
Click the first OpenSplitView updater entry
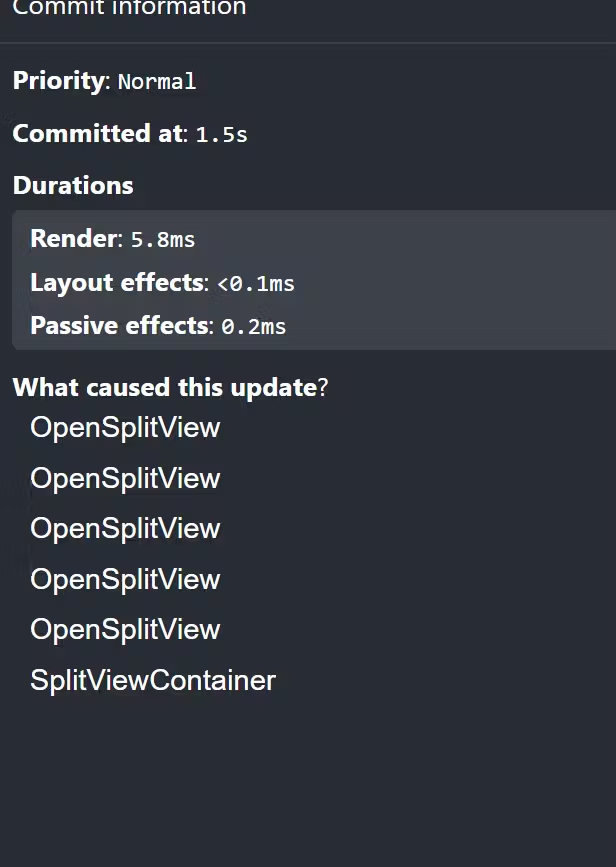pos(125,428)
